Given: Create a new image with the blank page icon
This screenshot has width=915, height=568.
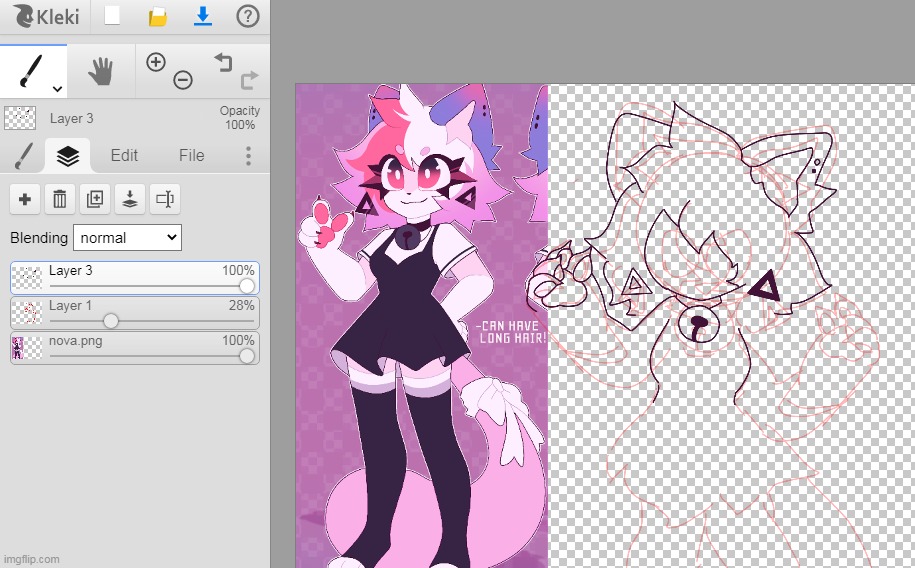Looking at the screenshot, I should point(112,16).
